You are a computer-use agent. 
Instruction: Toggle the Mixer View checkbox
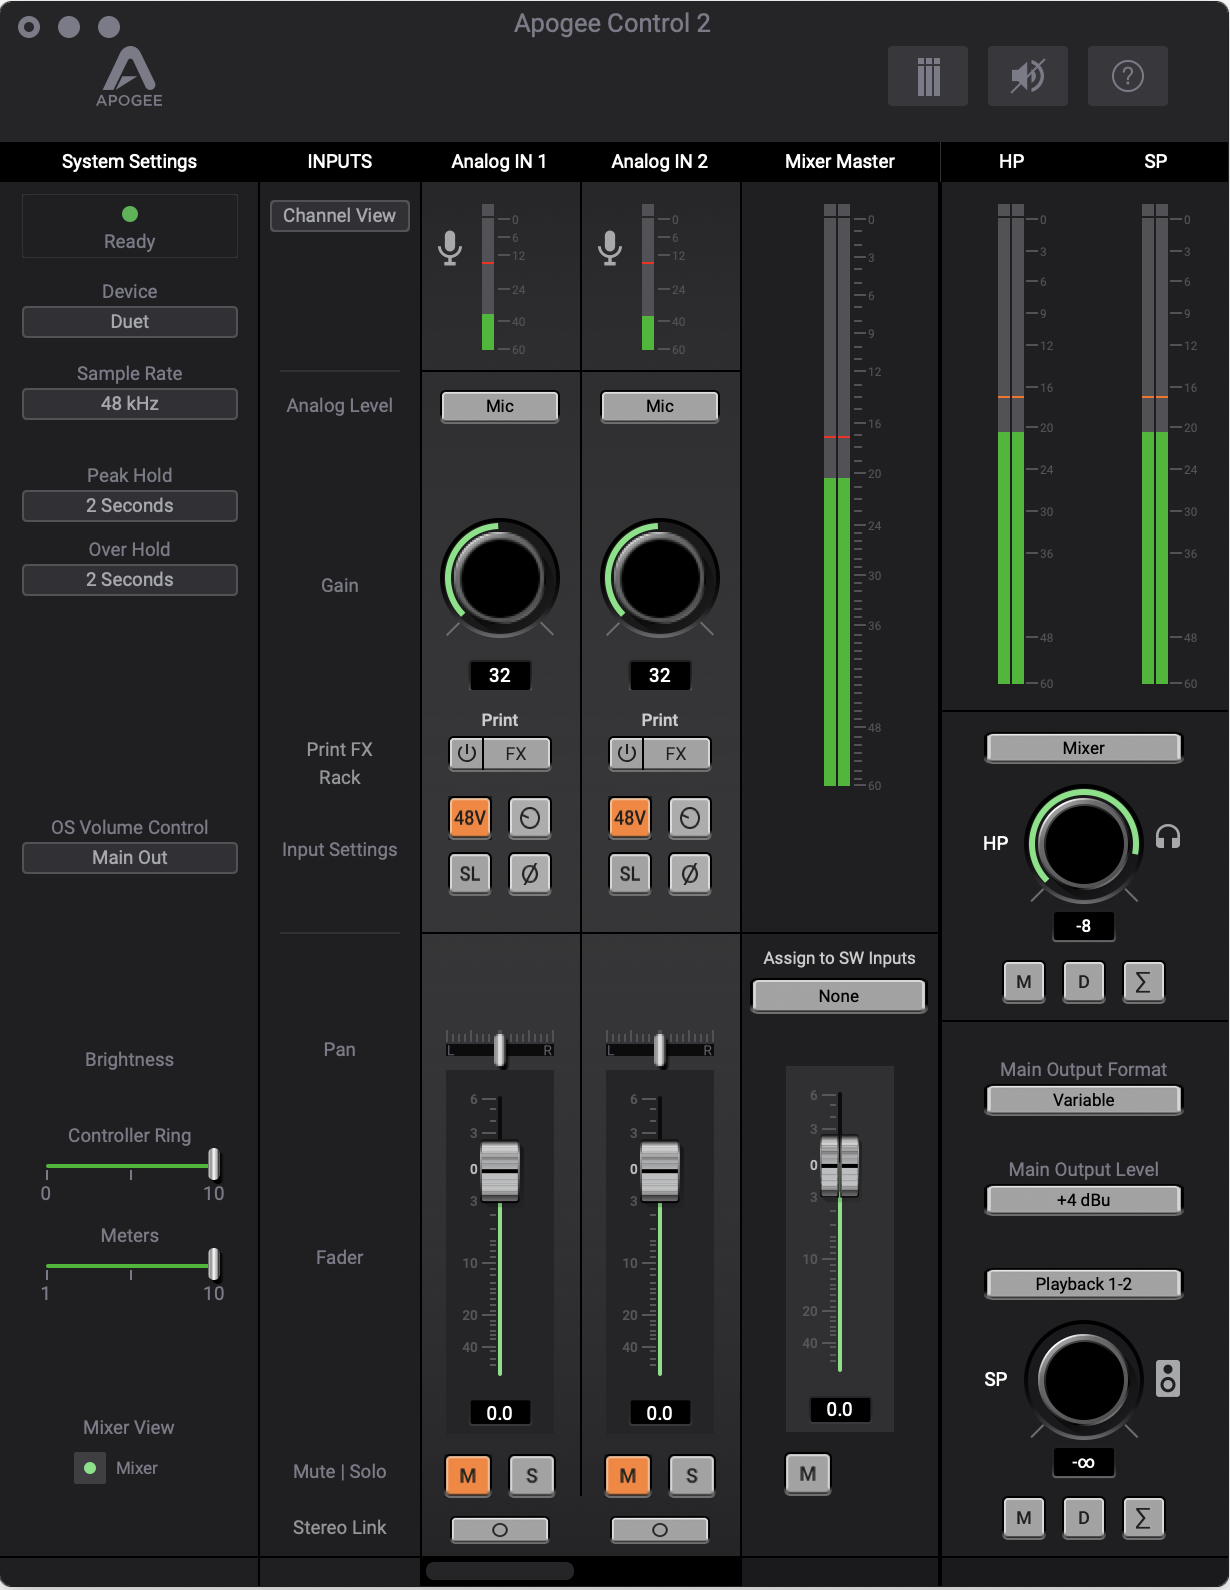click(x=90, y=1468)
